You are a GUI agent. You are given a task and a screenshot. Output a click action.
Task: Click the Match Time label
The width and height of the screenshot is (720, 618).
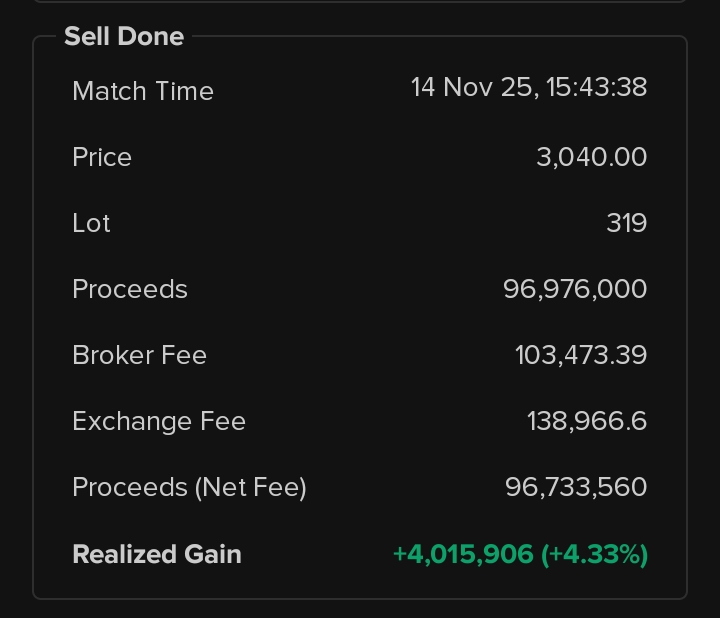tap(143, 91)
